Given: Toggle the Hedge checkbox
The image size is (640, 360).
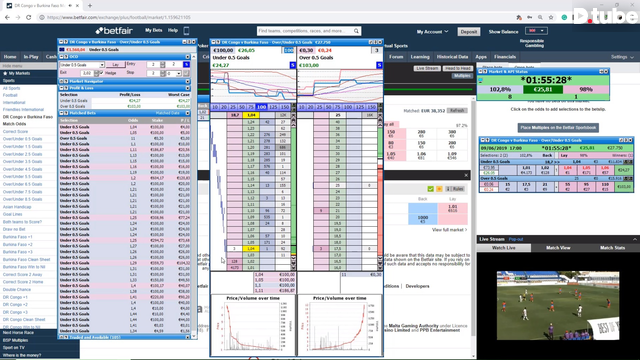Looking at the screenshot, I should [101, 73].
